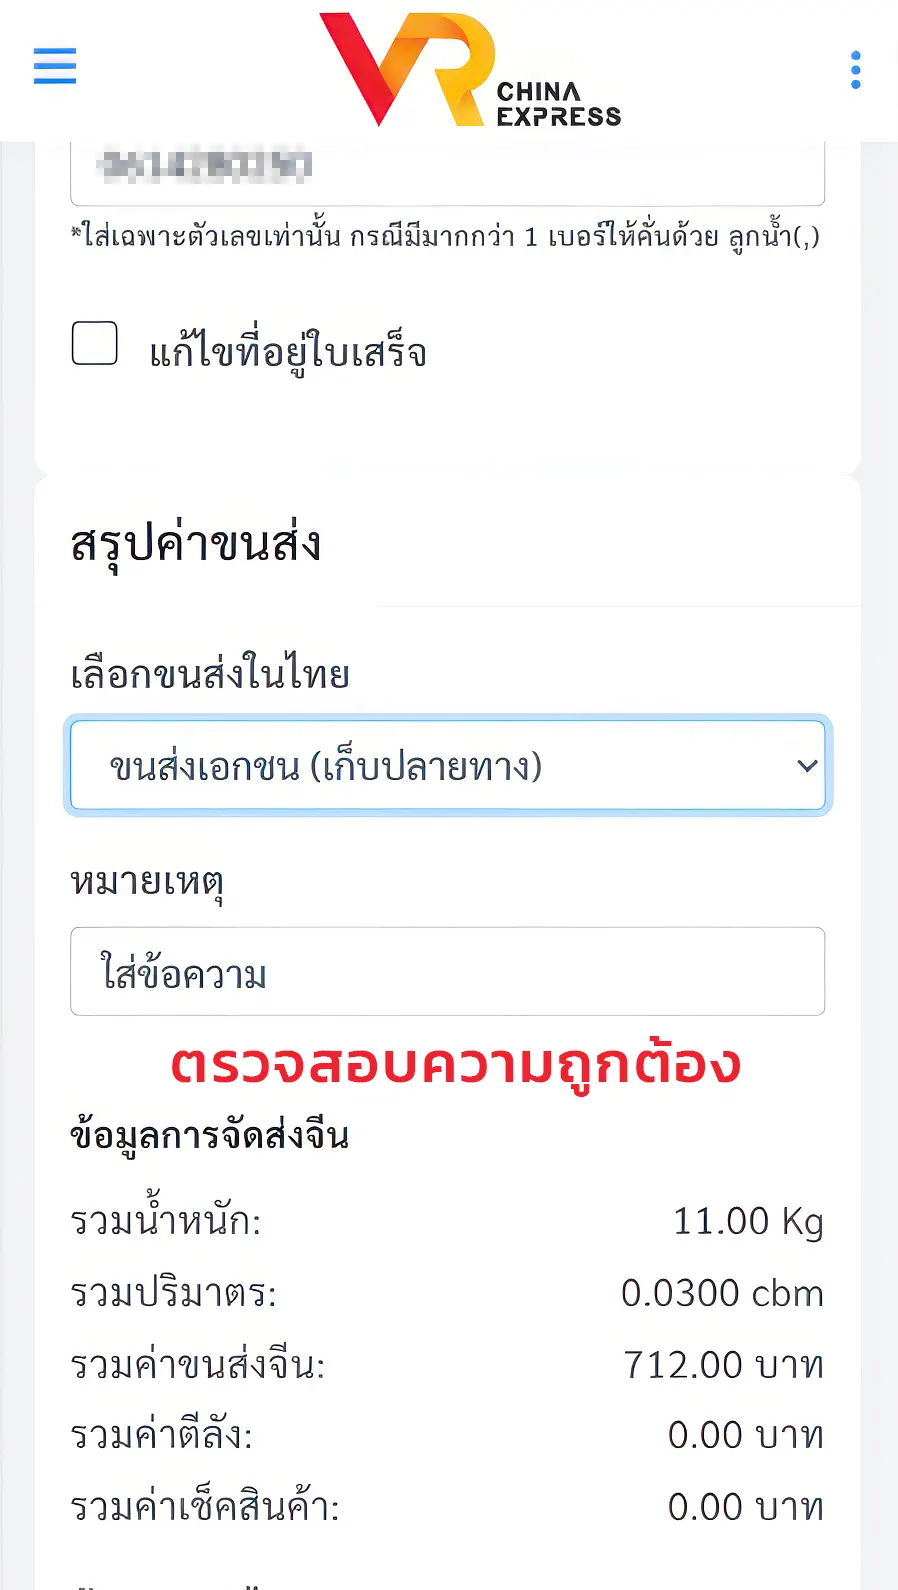This screenshot has width=898, height=1590.
Task: Click the เลือกขนส่งในไทย field label
Action: 210,674
